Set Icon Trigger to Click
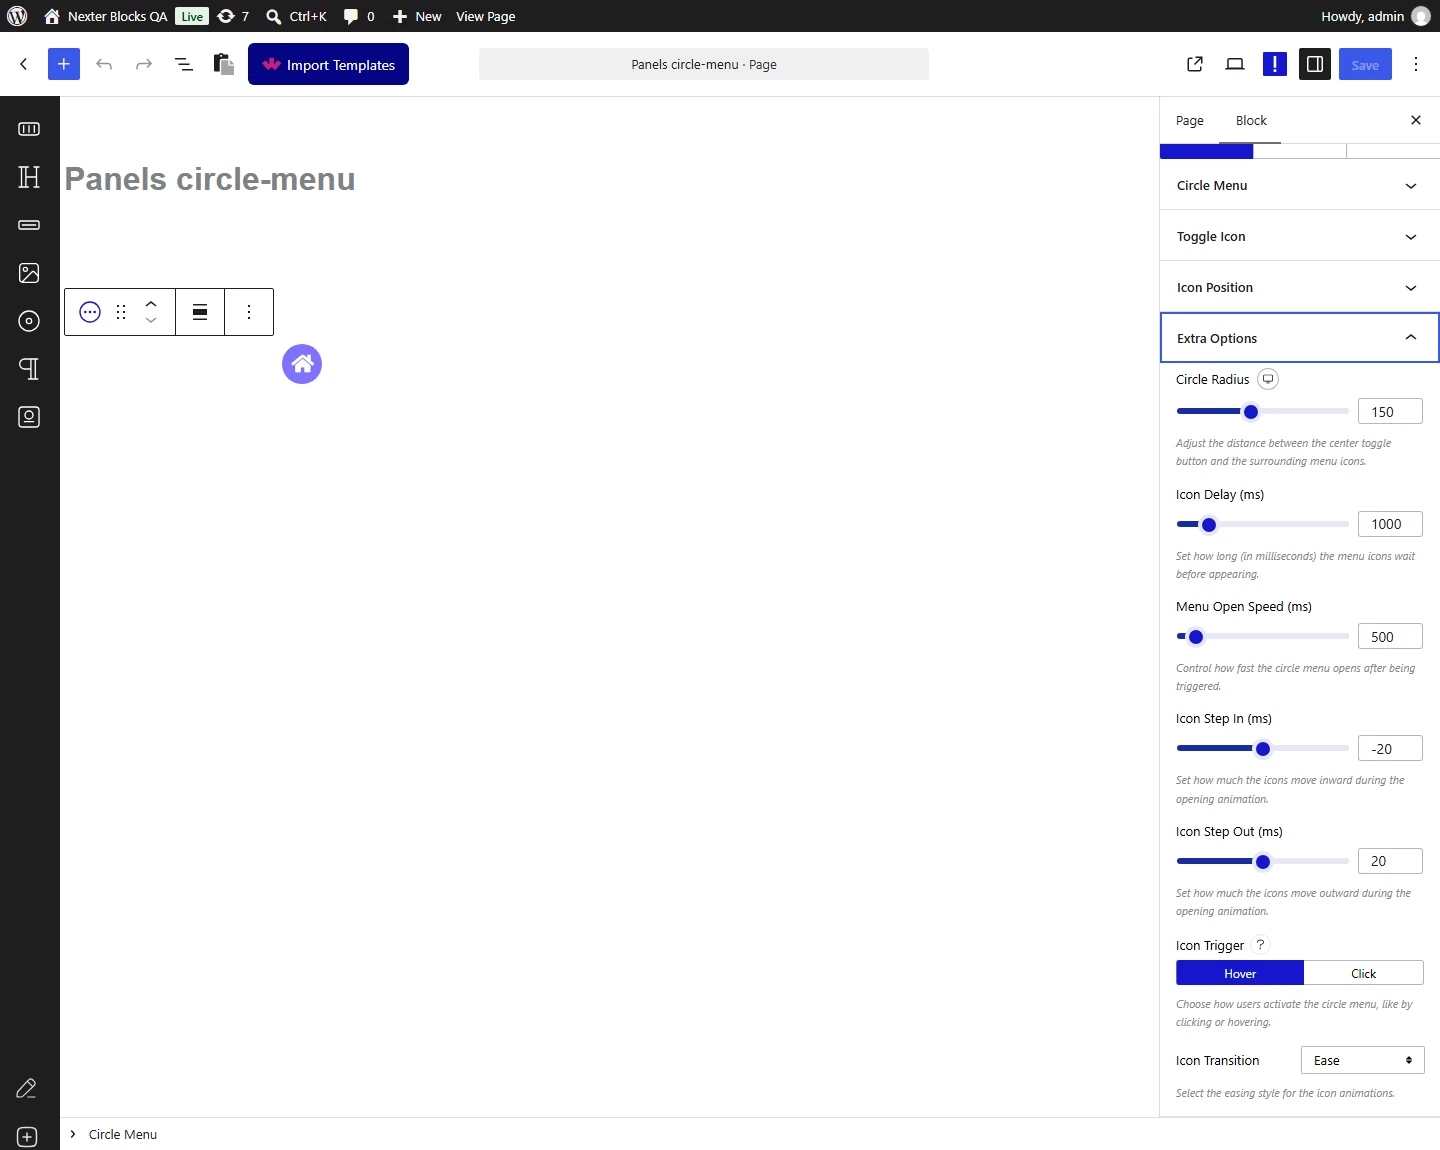The height and width of the screenshot is (1150, 1440). coord(1364,973)
